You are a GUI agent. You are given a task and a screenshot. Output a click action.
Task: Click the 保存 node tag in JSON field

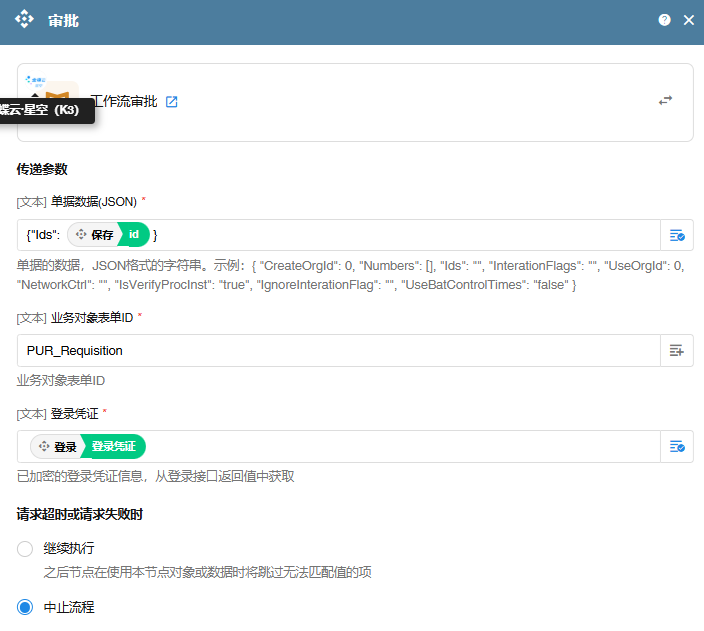pyautogui.click(x=93, y=235)
